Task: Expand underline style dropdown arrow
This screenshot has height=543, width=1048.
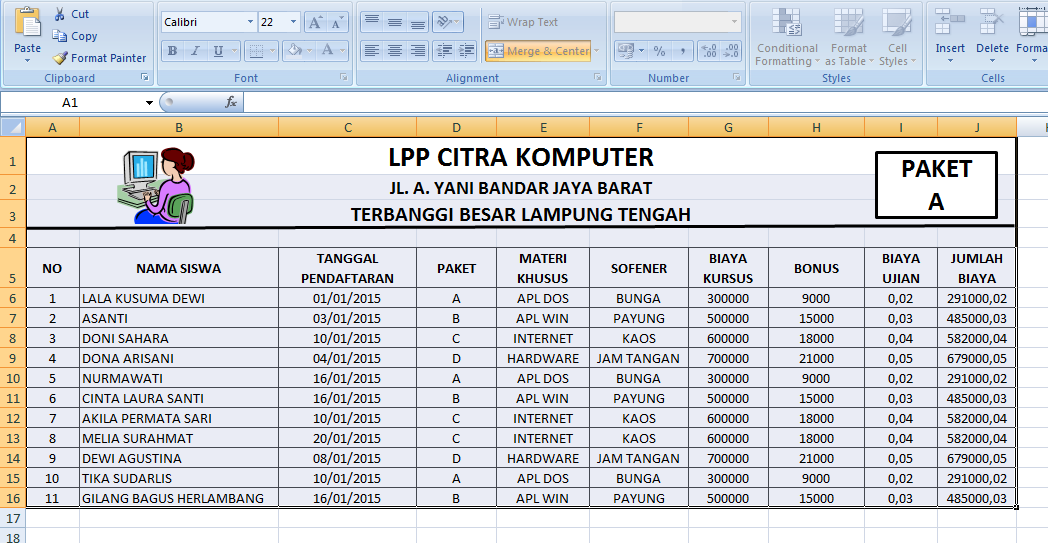Action: 235,51
